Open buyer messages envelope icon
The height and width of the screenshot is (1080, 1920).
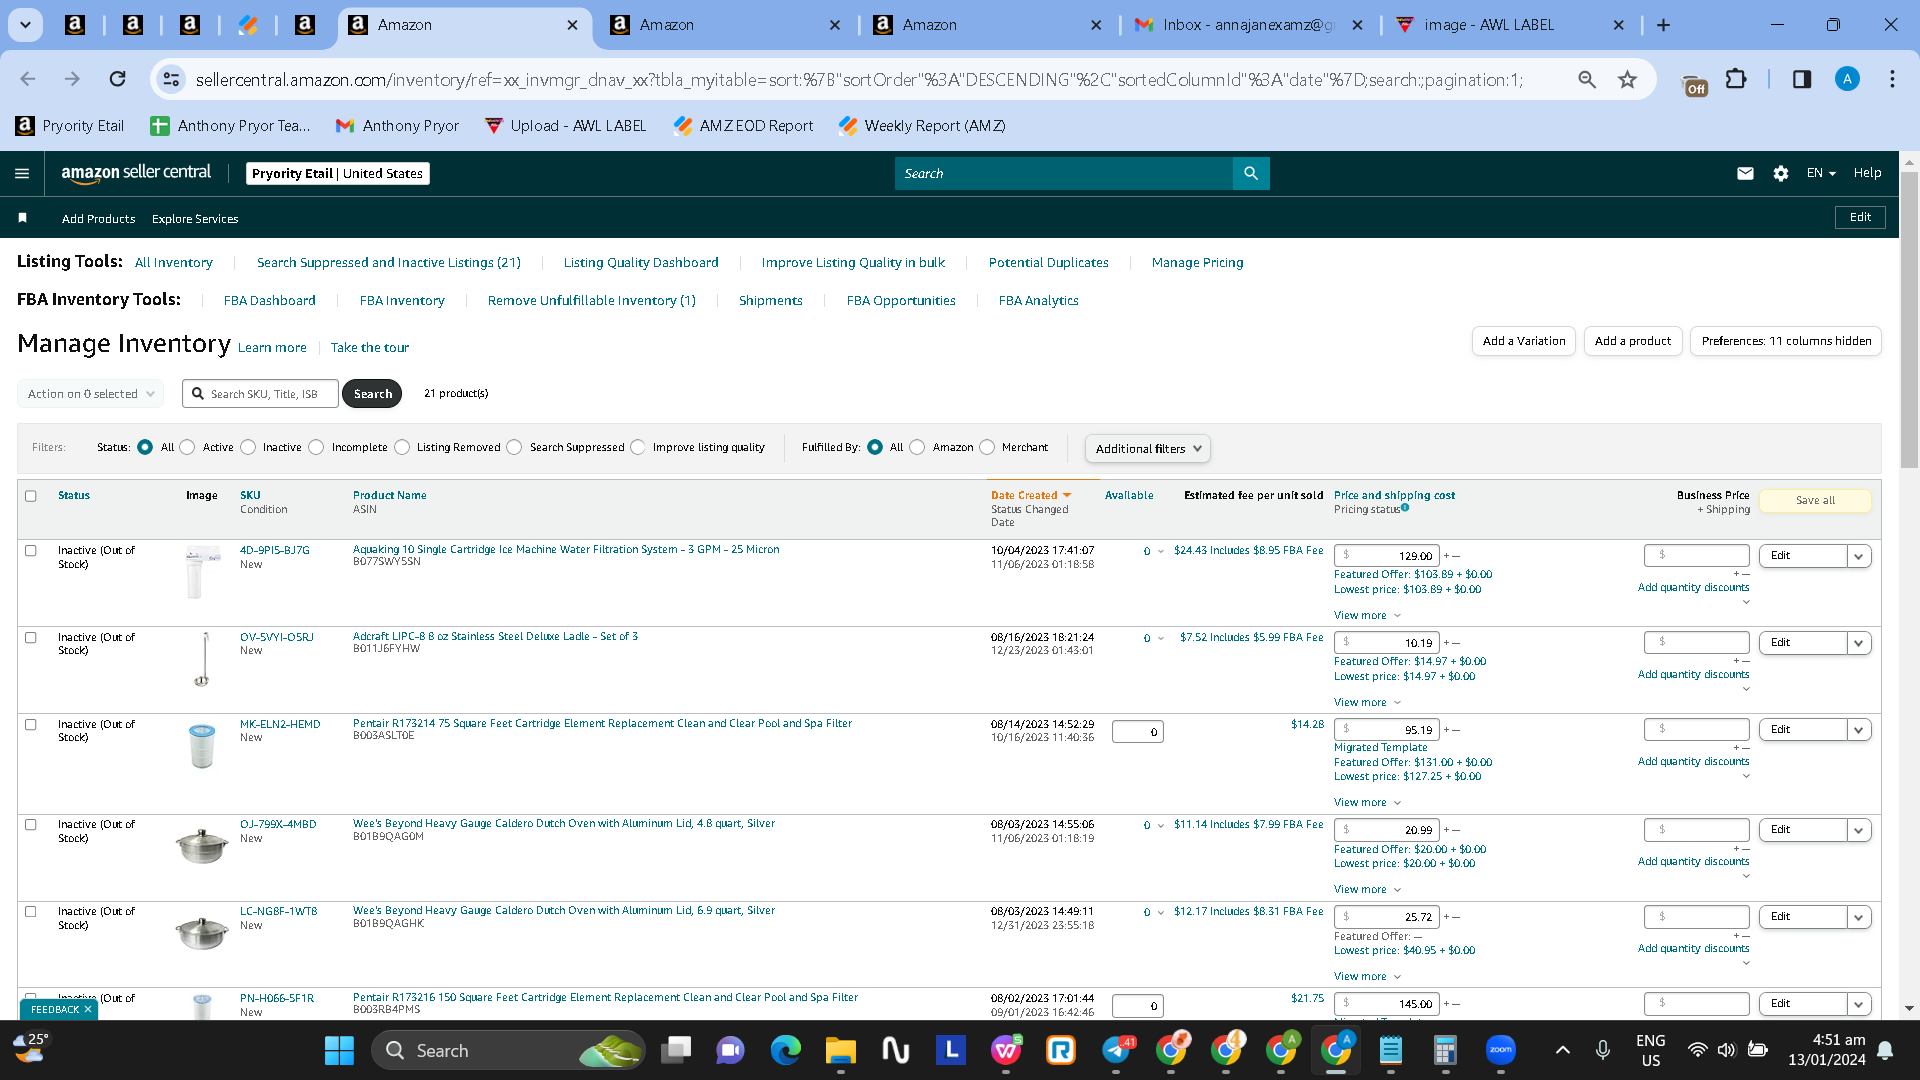coord(1745,173)
